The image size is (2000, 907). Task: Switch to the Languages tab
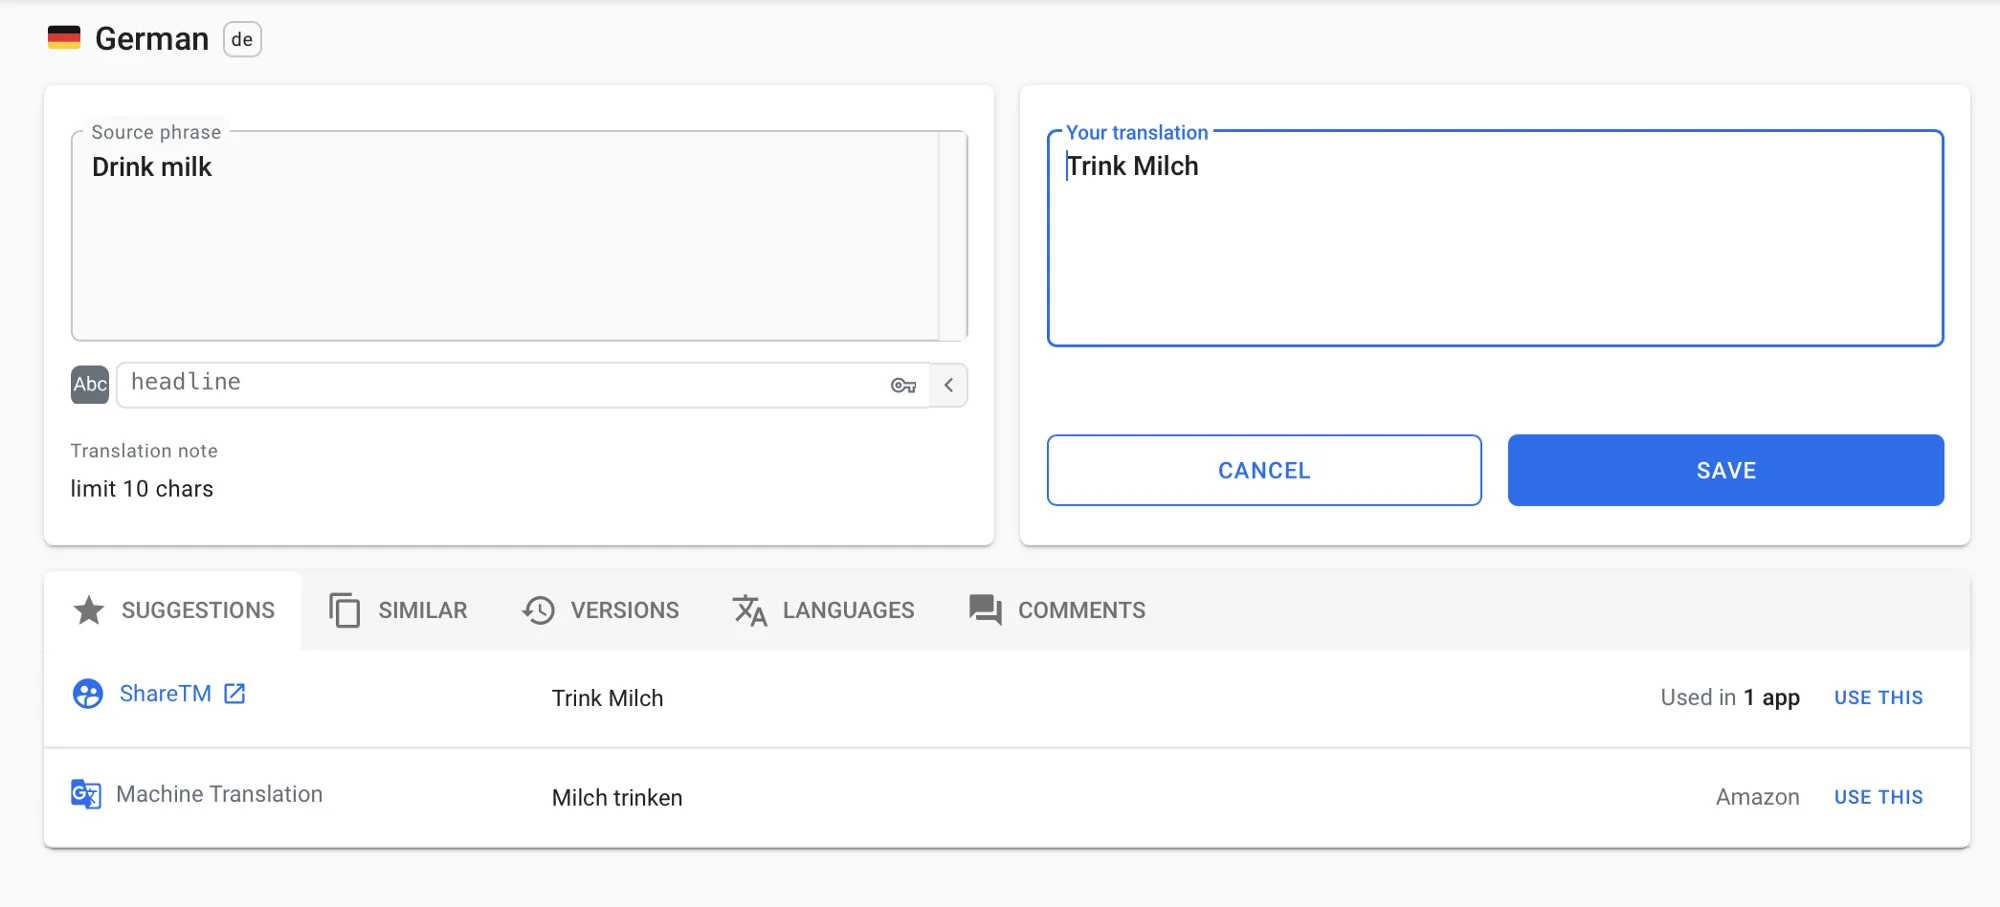click(x=823, y=610)
